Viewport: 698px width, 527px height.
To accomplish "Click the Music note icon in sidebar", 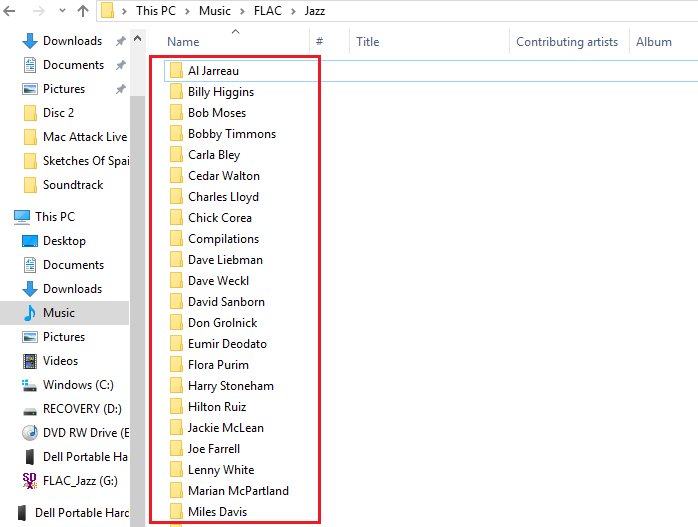I will pos(30,313).
